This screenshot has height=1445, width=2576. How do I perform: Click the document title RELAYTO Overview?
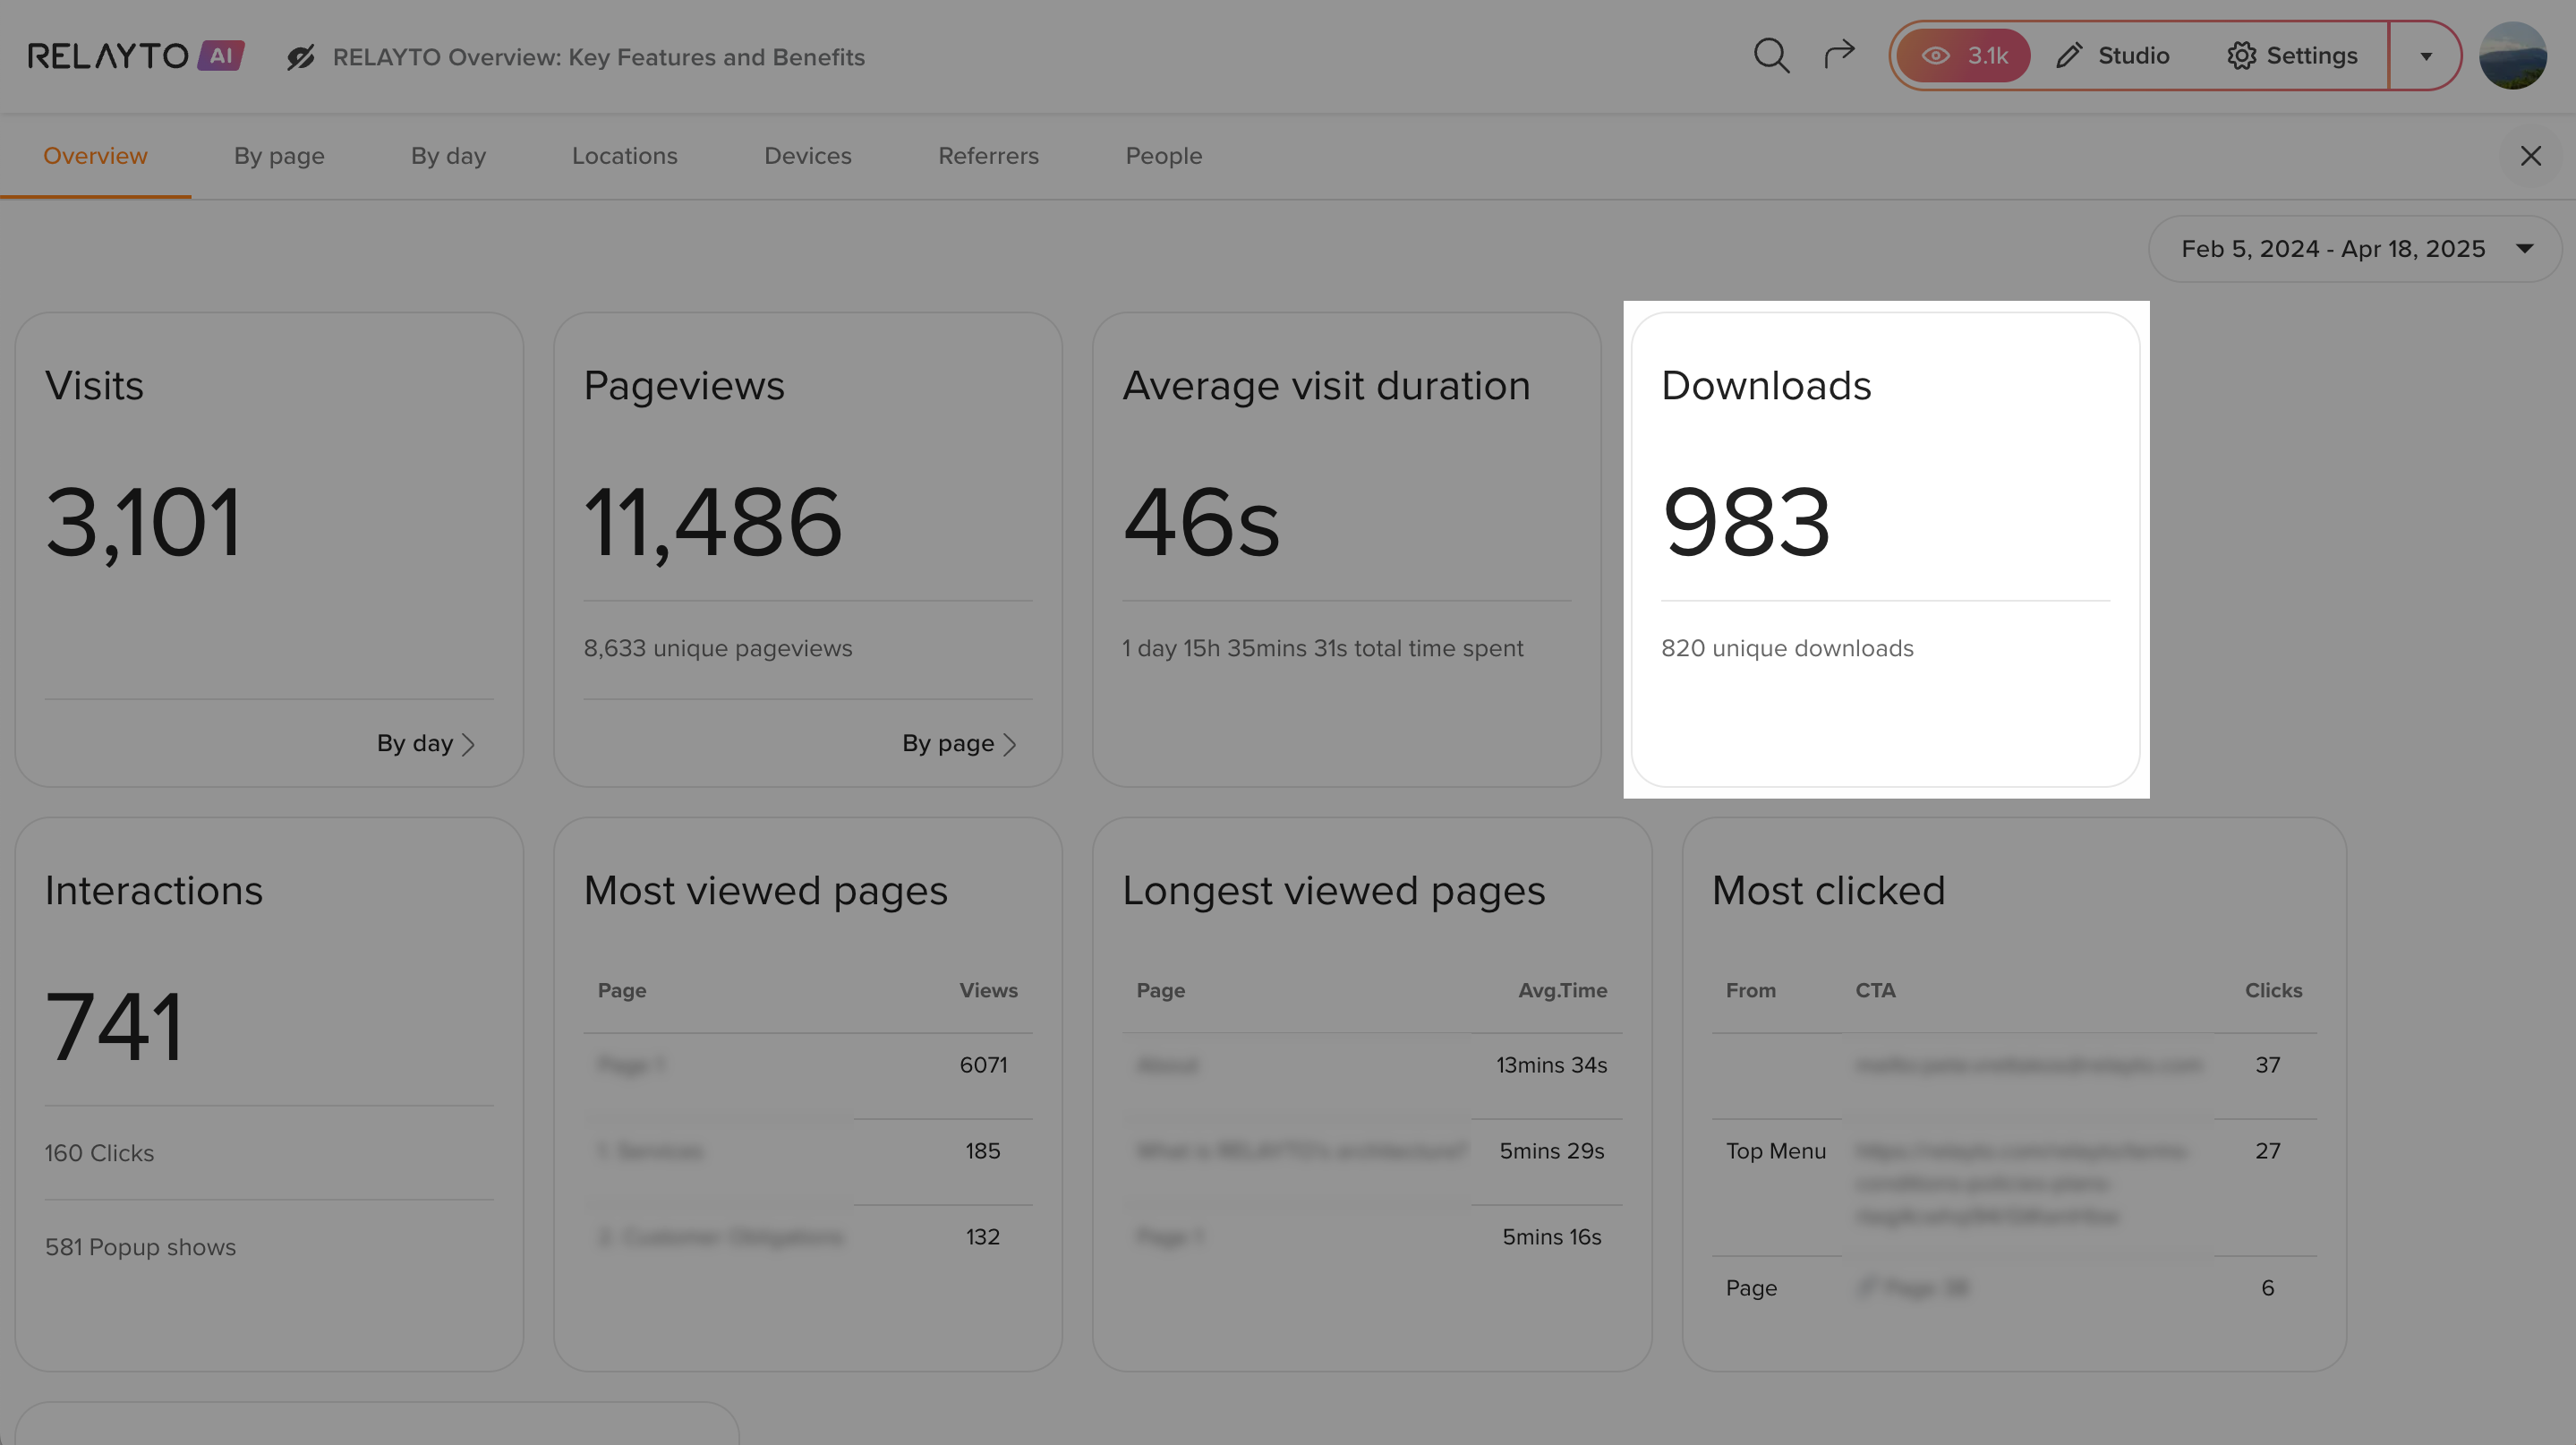(x=598, y=57)
